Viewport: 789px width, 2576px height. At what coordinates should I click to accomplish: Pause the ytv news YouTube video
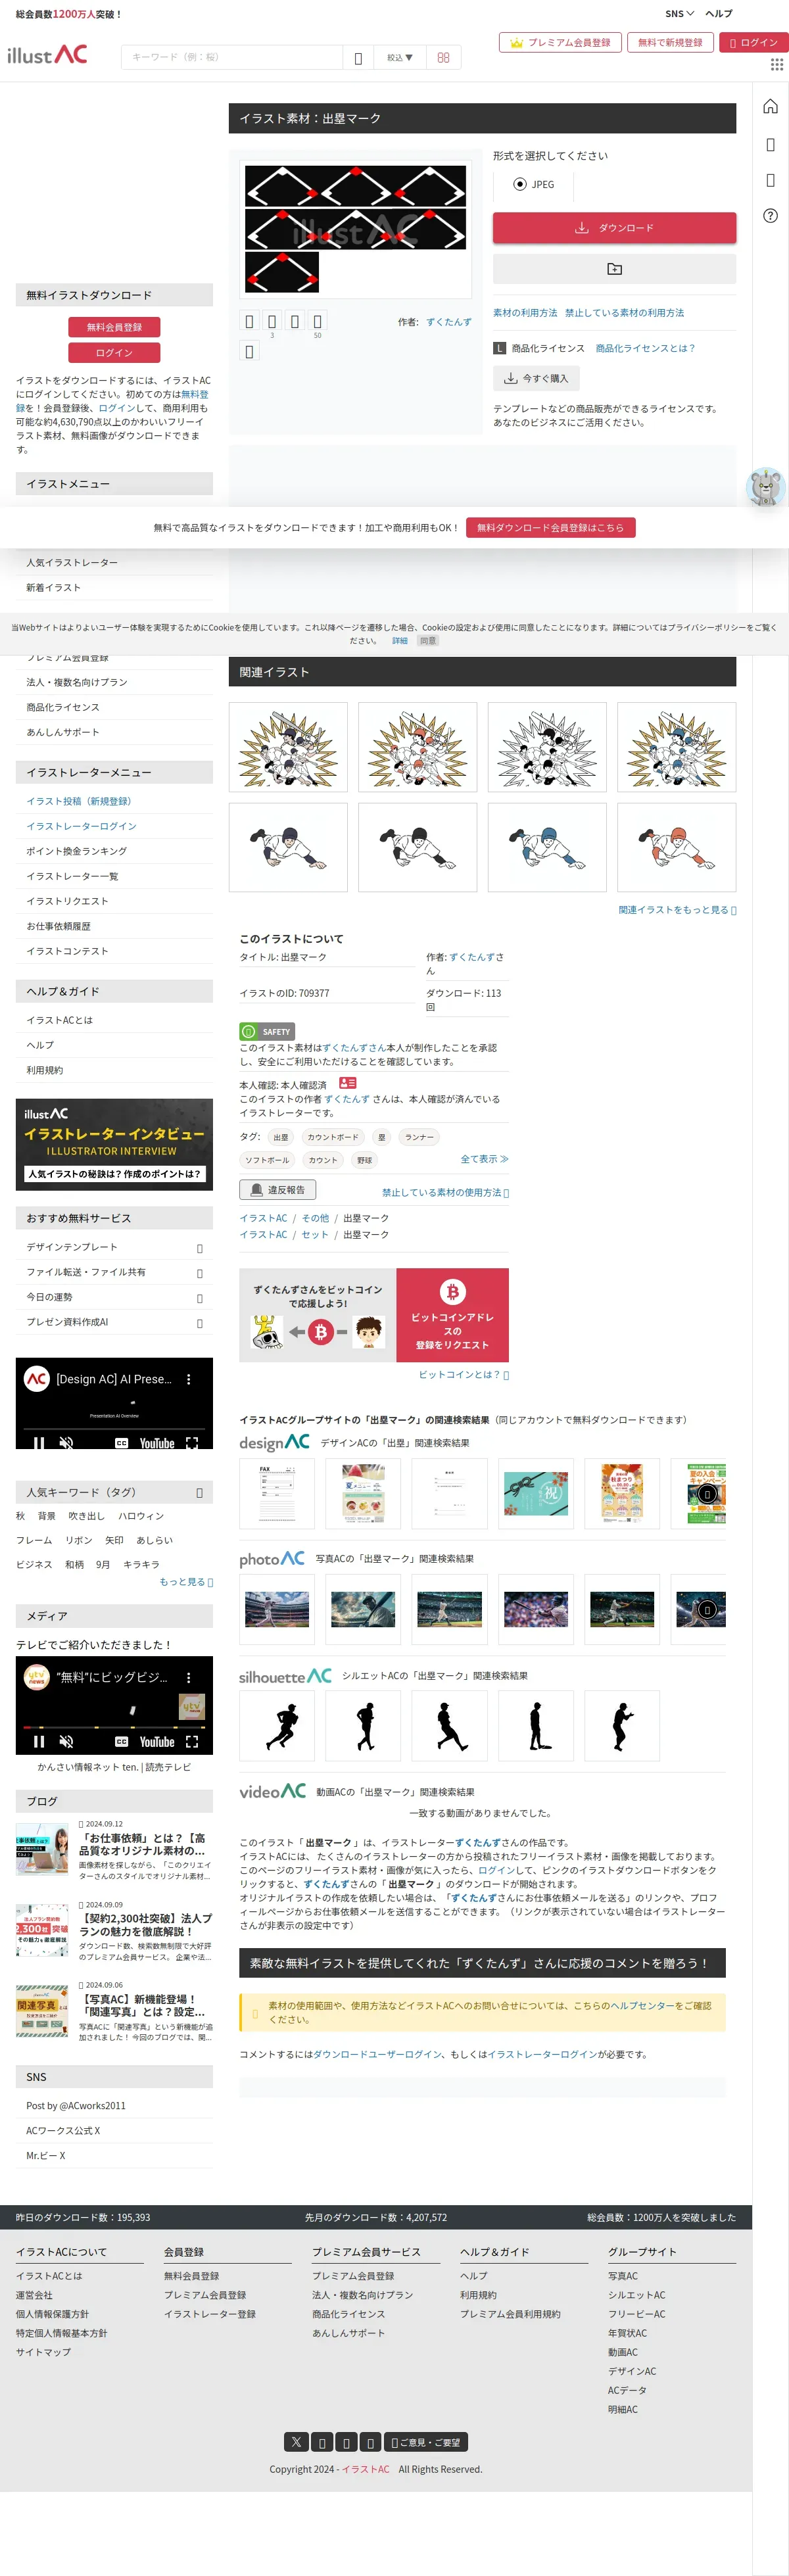click(x=39, y=1741)
